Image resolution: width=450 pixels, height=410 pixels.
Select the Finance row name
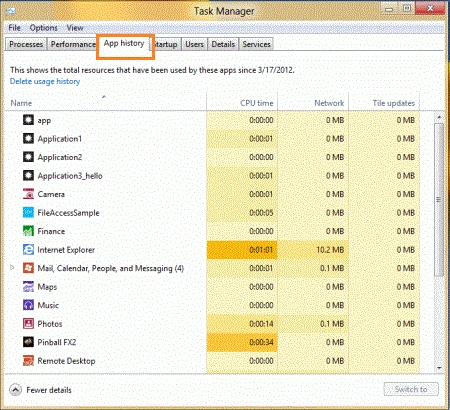(x=51, y=231)
